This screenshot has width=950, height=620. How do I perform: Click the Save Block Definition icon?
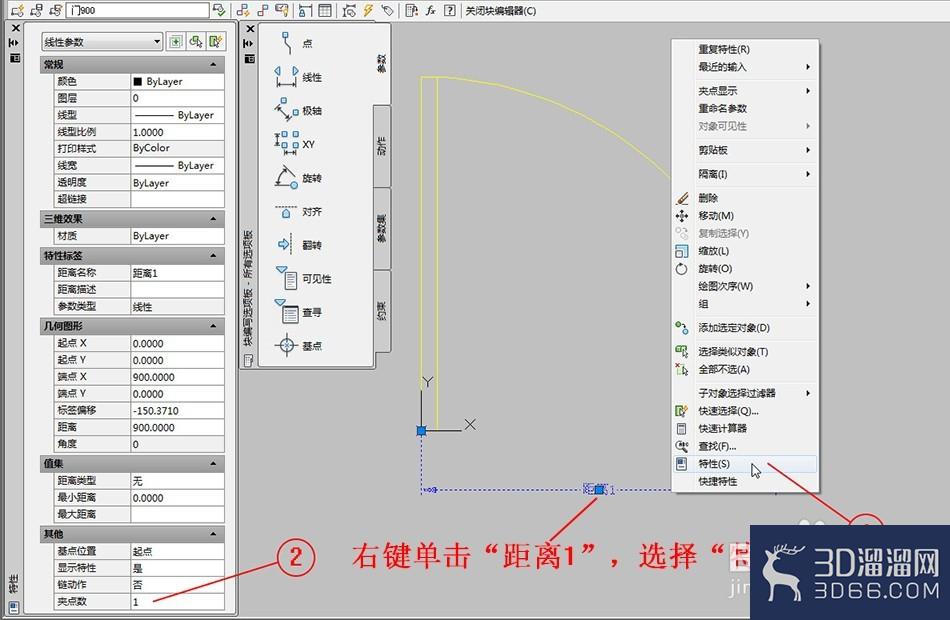click(x=37, y=10)
